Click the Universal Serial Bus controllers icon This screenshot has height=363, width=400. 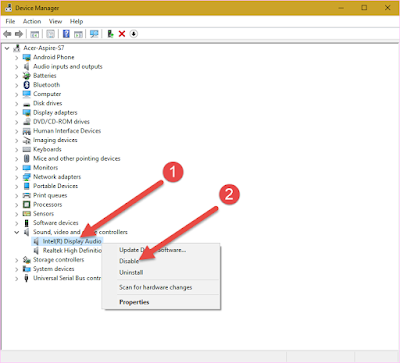coord(27,278)
